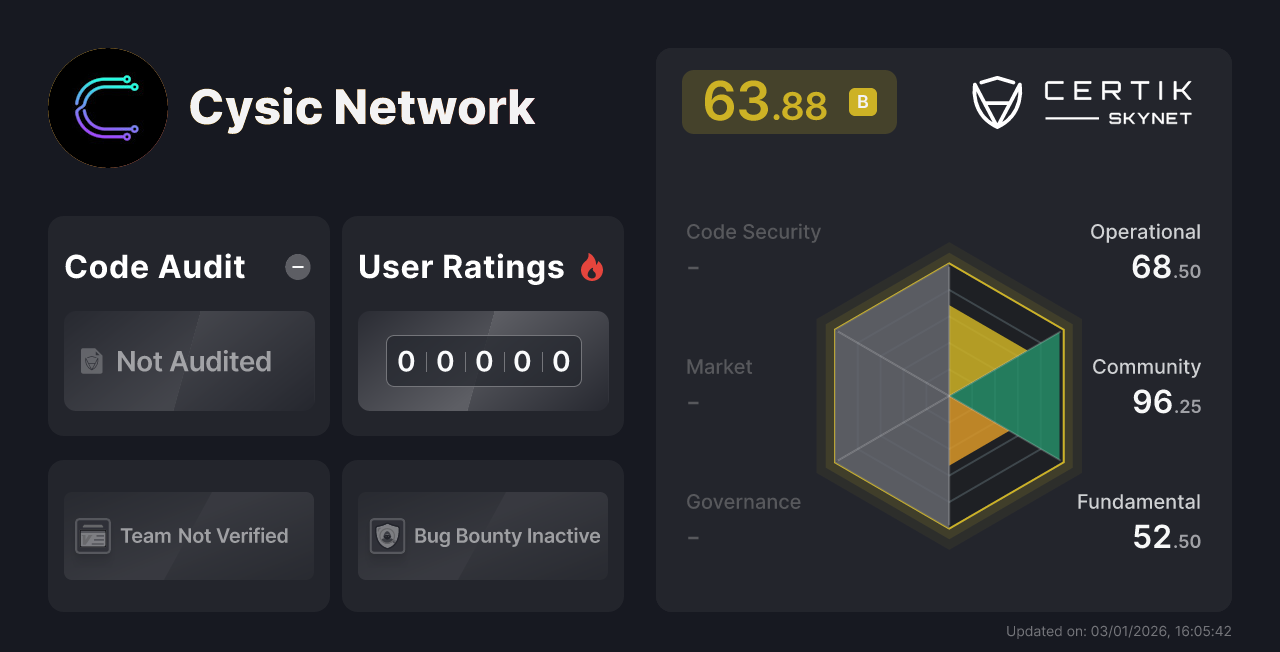
Task: Toggle the Bug Bounty Inactive status pill
Action: click(x=482, y=536)
